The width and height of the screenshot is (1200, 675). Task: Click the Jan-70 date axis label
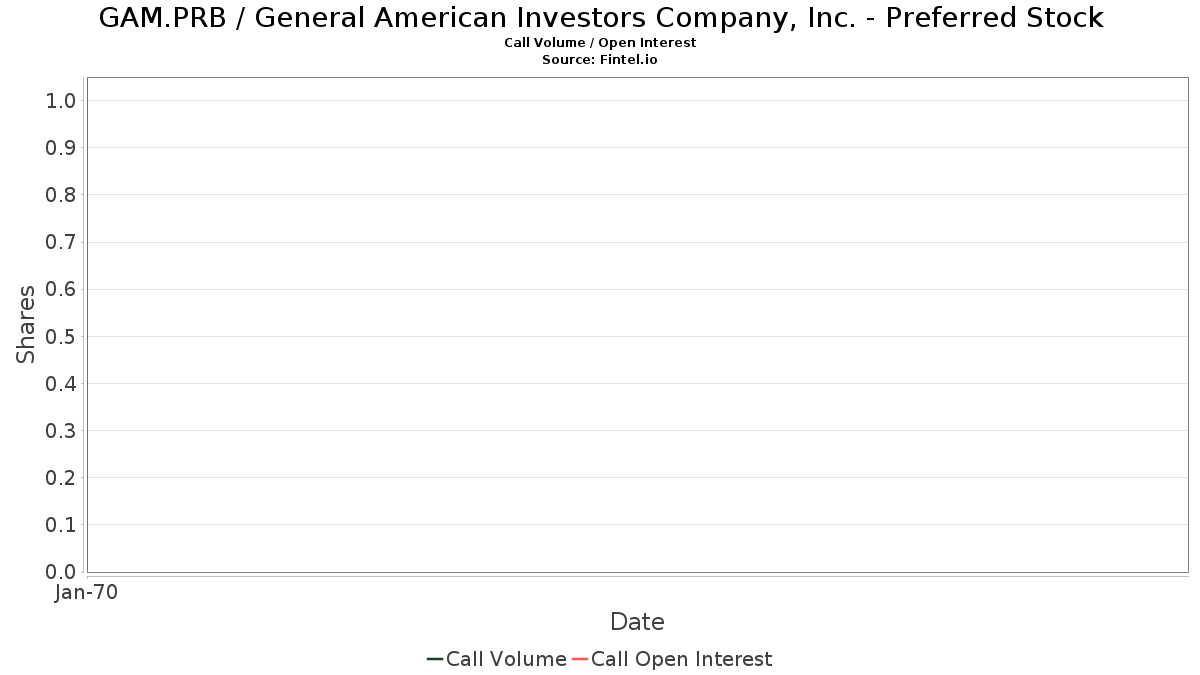(87, 593)
